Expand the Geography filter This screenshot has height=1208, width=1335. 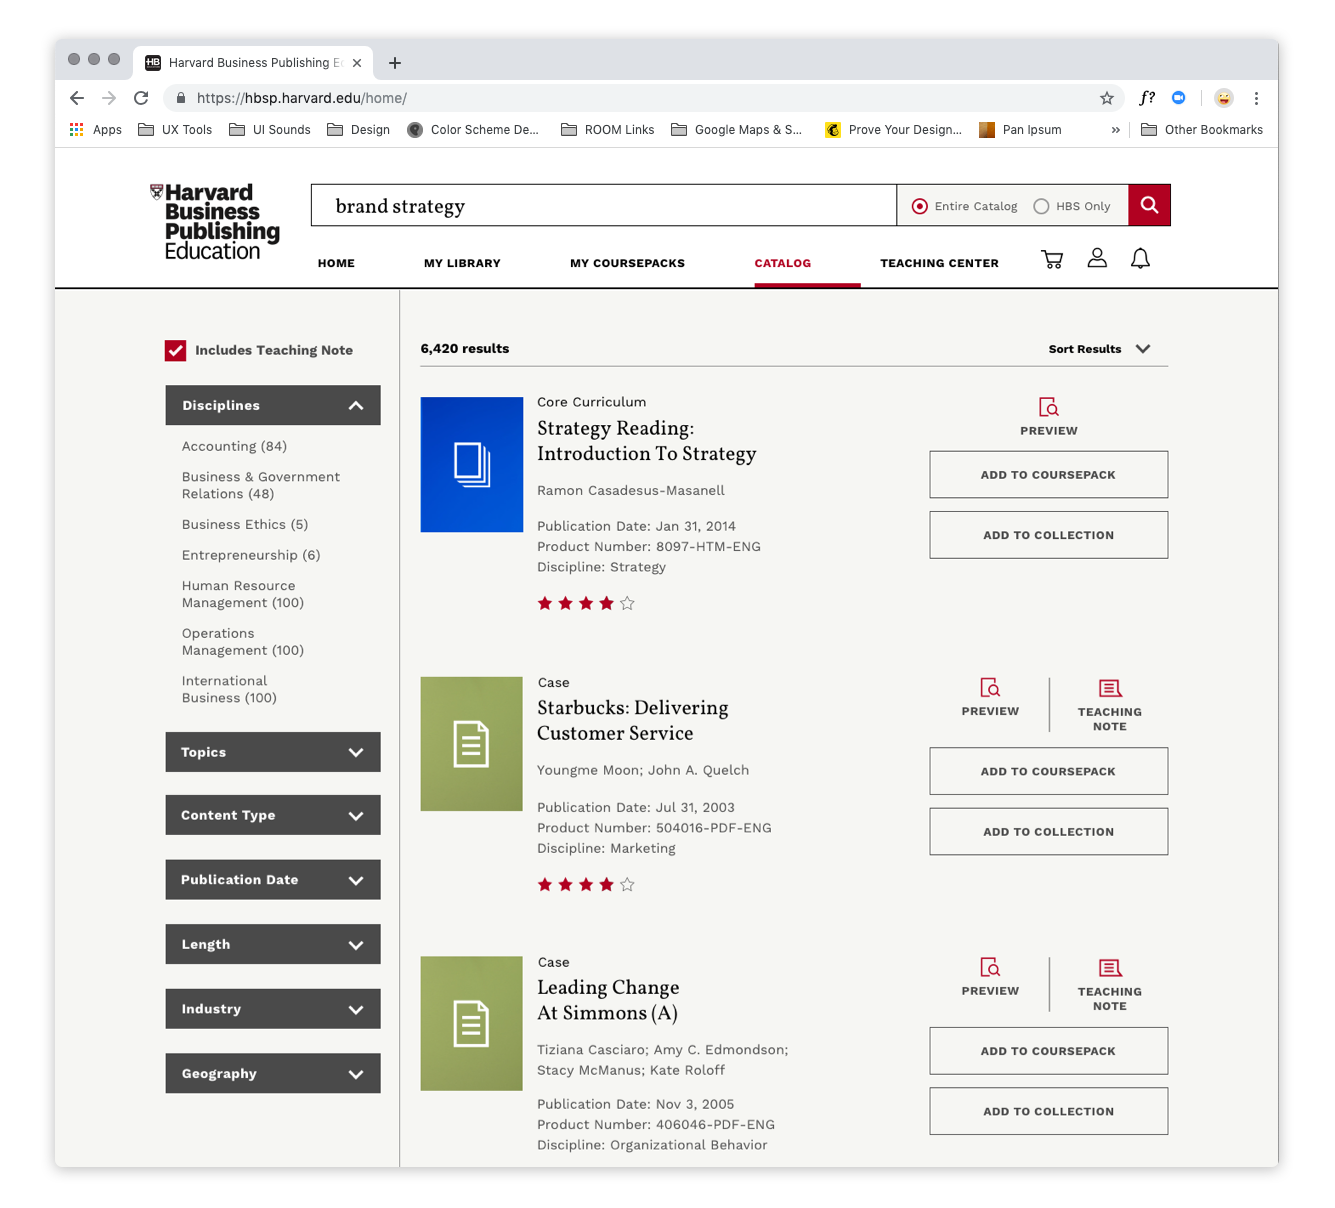[273, 1073]
